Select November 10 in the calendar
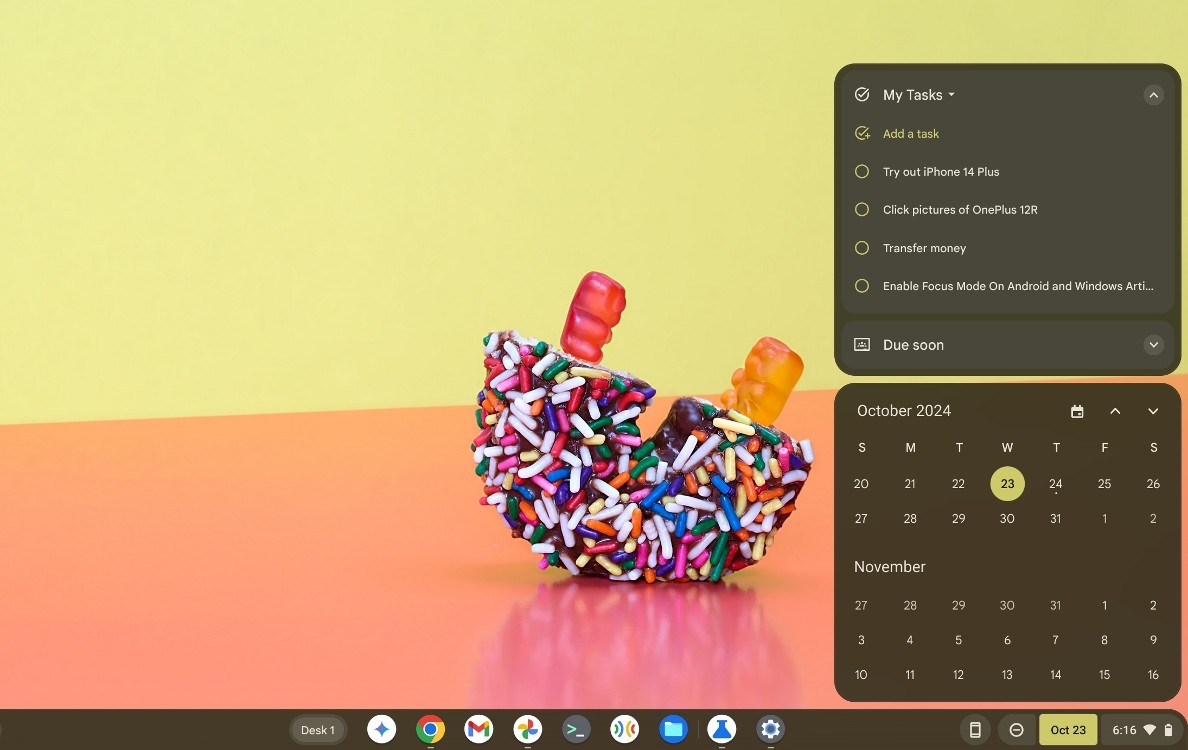 tap(861, 674)
